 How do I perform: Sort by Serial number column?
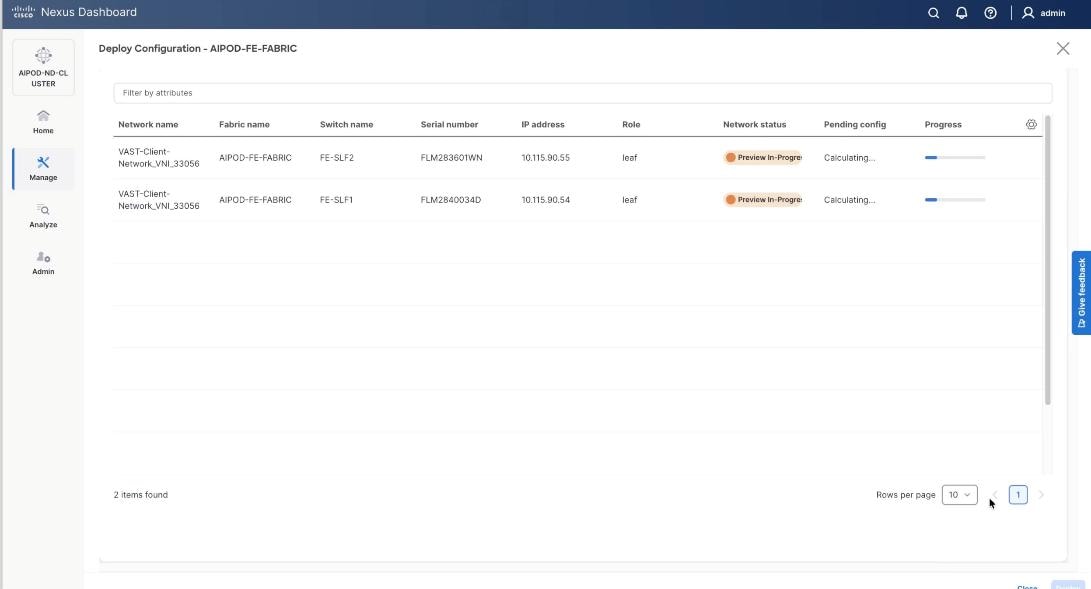449,124
